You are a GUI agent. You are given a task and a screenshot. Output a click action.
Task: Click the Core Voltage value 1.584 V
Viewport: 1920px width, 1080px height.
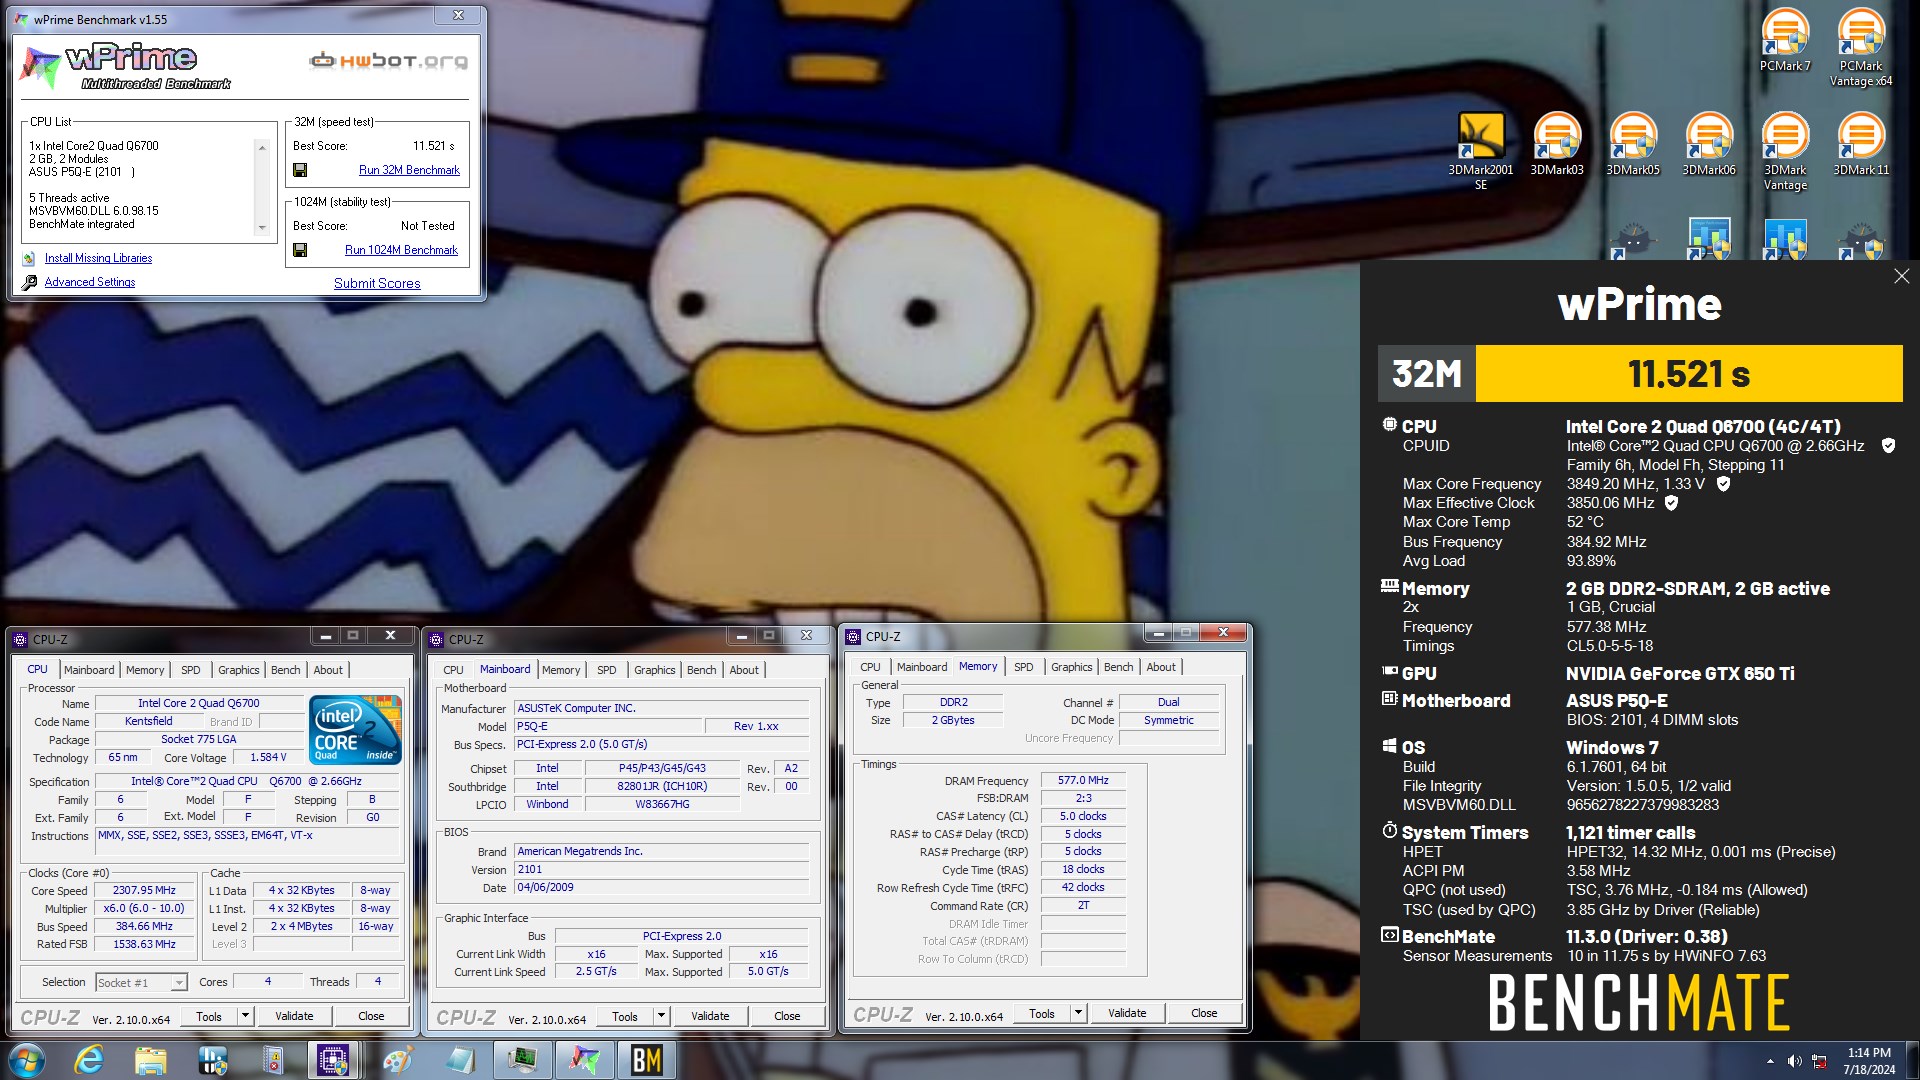click(x=268, y=758)
